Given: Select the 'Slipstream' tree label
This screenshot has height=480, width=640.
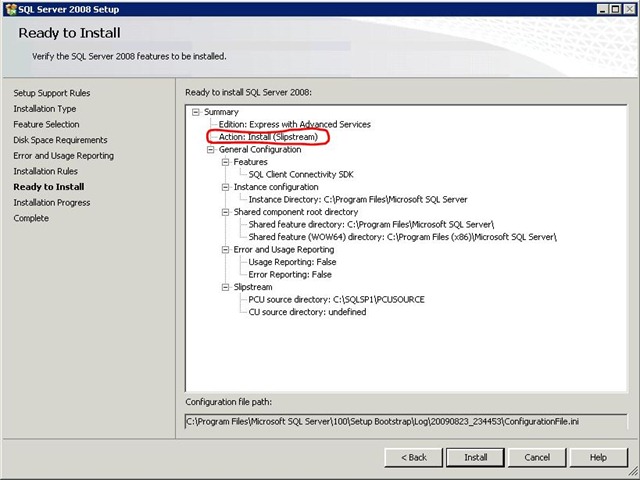Looking at the screenshot, I should coord(253,287).
